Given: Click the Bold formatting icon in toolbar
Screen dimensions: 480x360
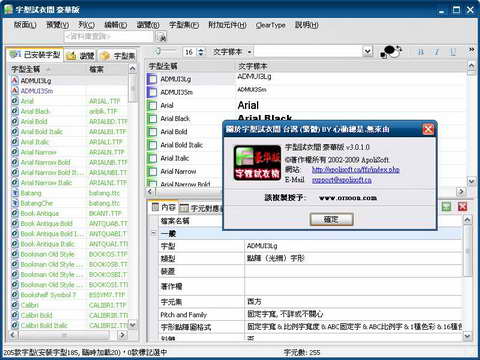Looking at the screenshot, I should (x=421, y=52).
